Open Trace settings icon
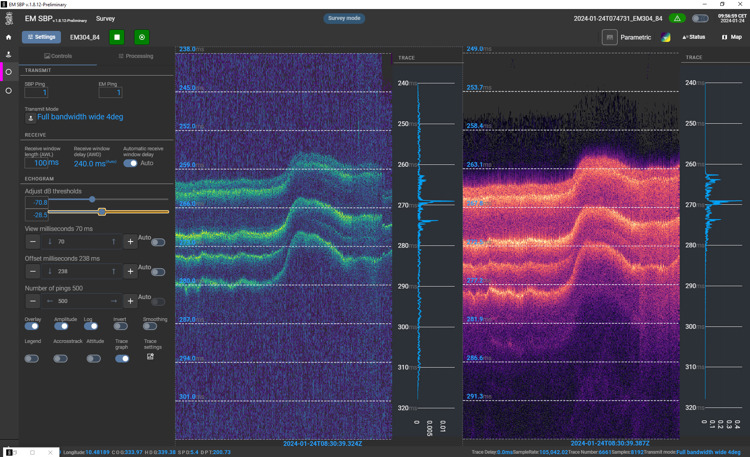This screenshot has height=457, width=750. [x=150, y=356]
